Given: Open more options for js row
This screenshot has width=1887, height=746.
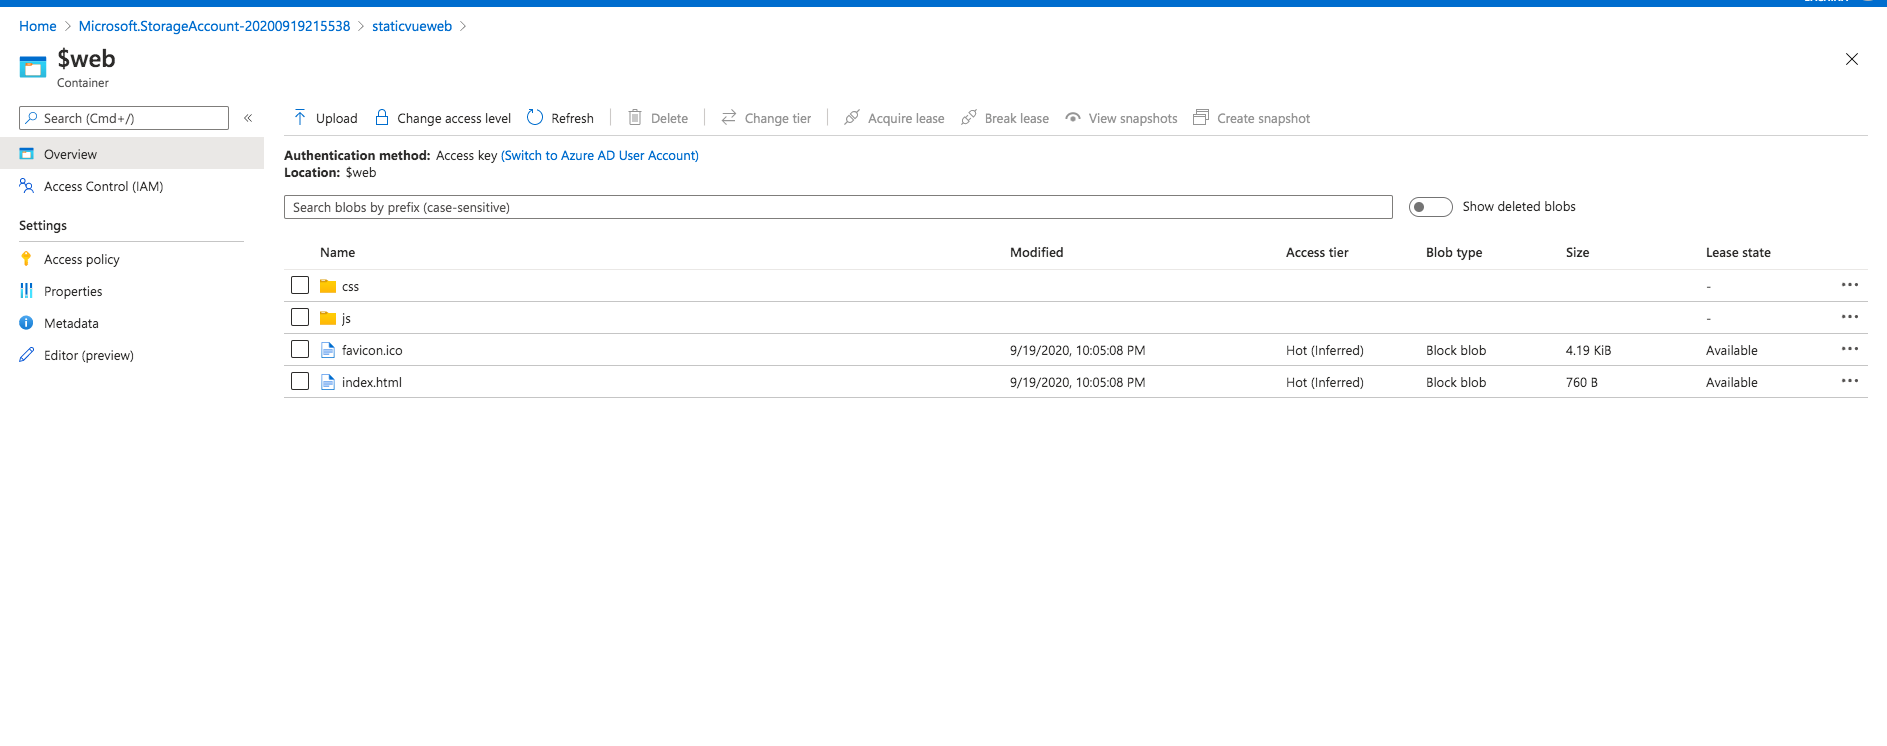Looking at the screenshot, I should pos(1850,317).
